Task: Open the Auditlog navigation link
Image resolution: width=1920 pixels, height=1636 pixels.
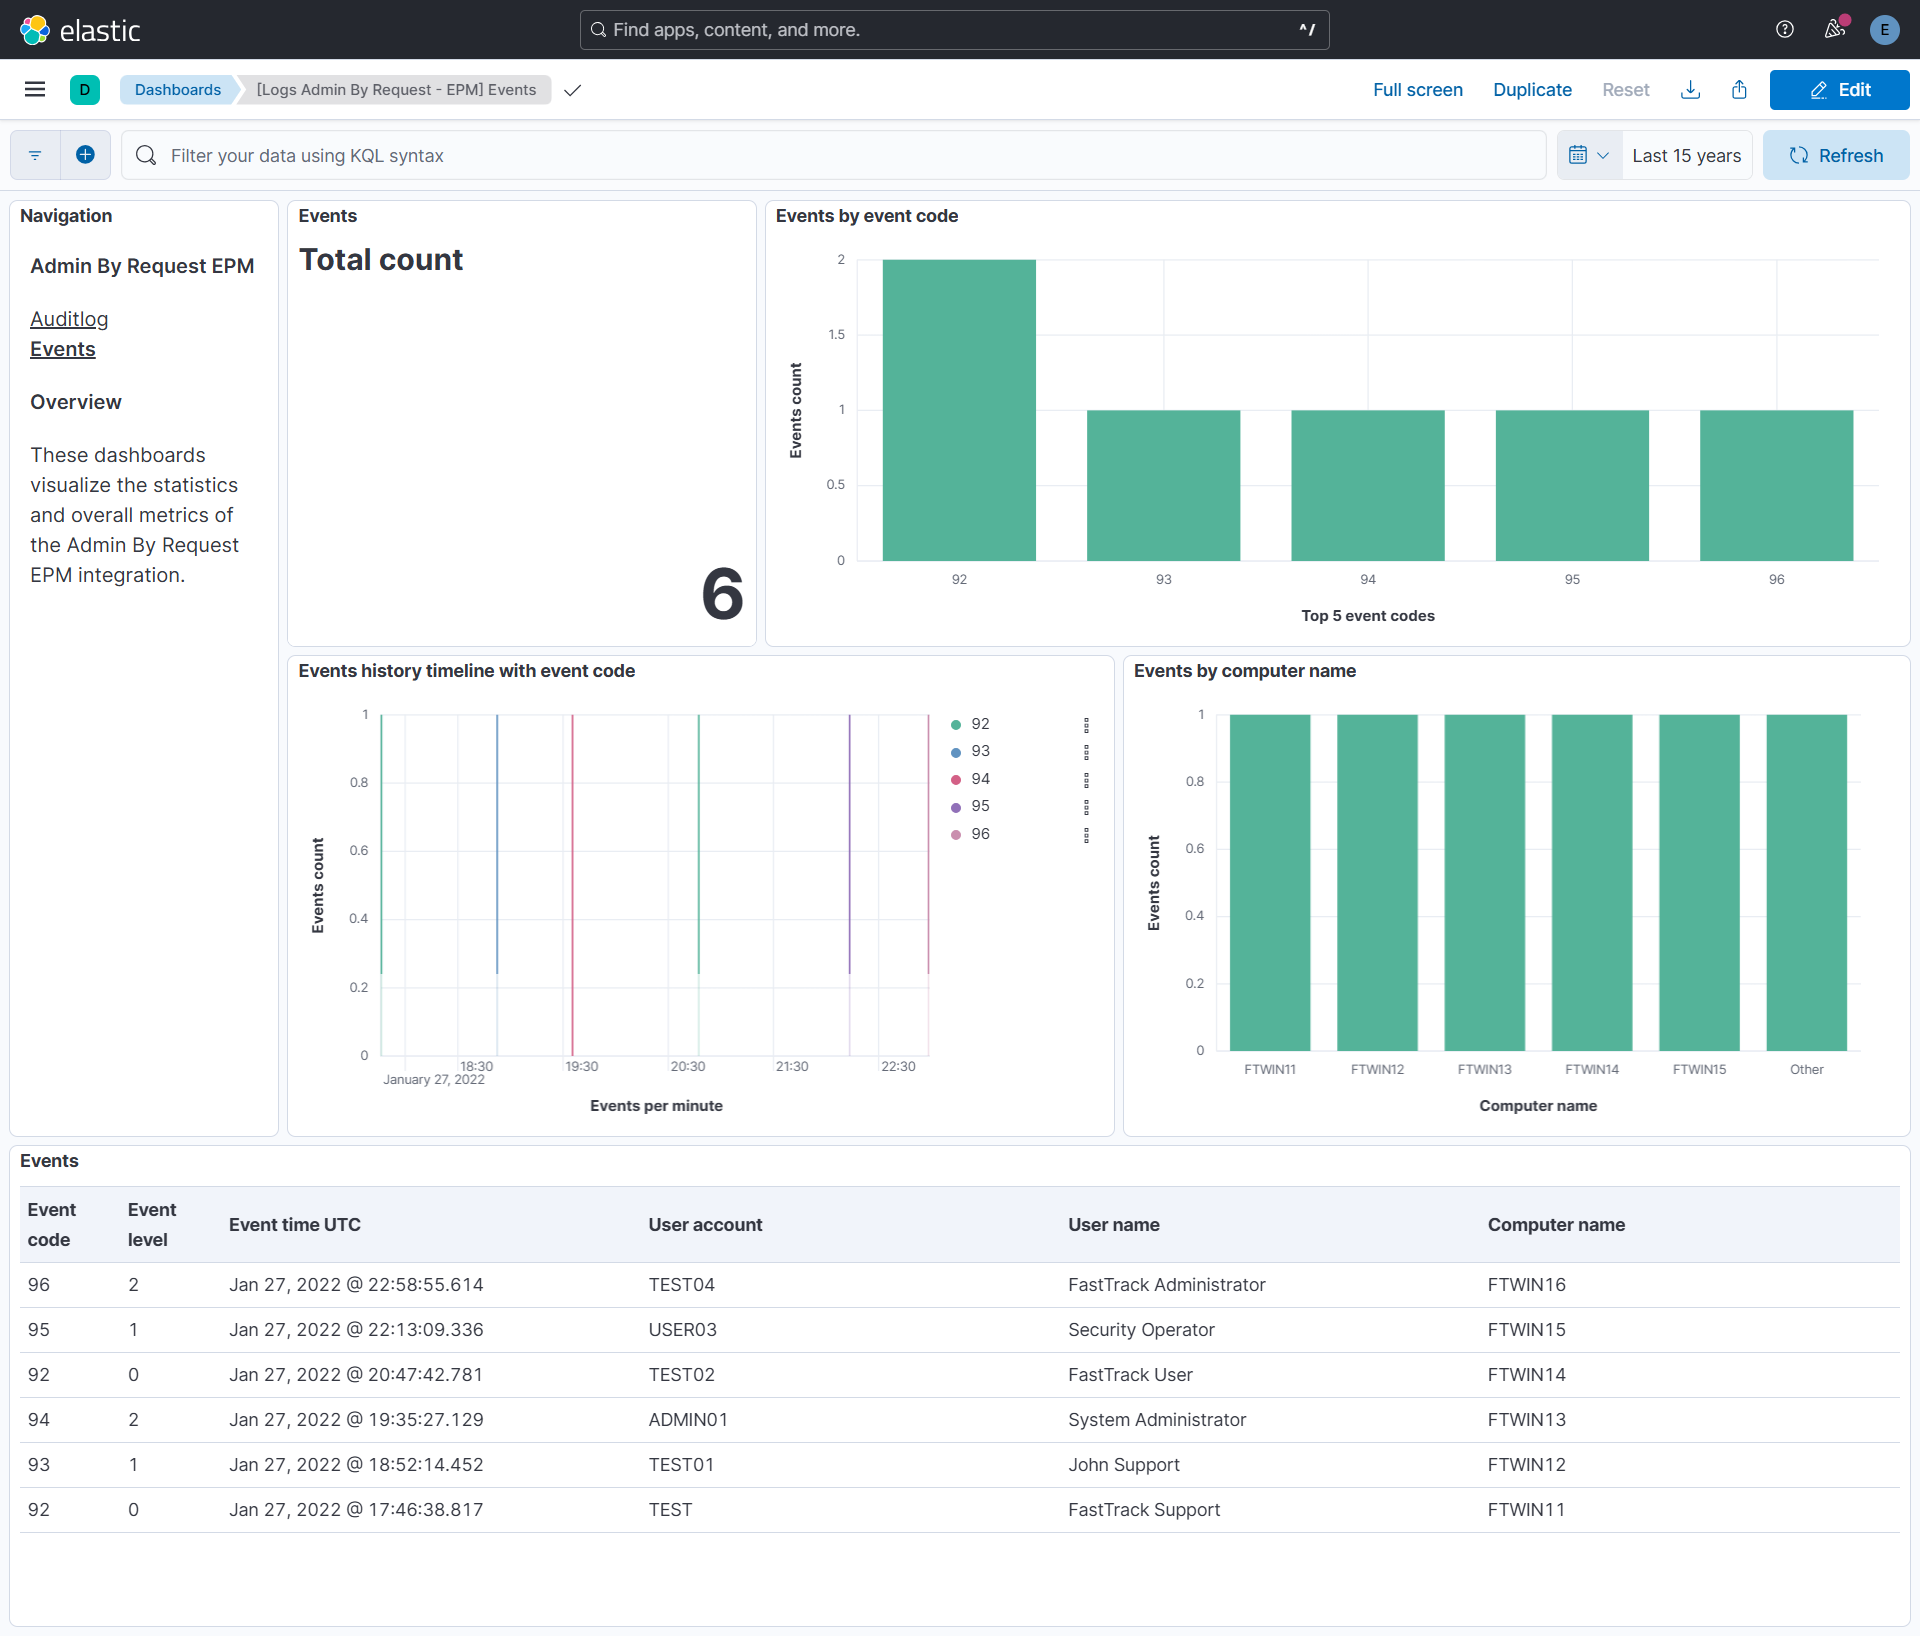Action: click(x=69, y=319)
